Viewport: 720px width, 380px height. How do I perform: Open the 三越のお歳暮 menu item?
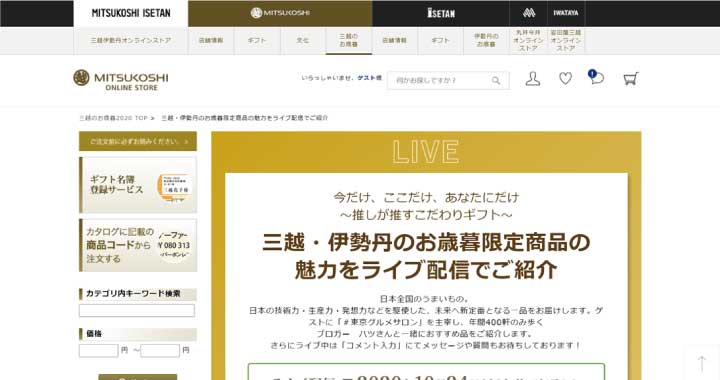pos(349,40)
